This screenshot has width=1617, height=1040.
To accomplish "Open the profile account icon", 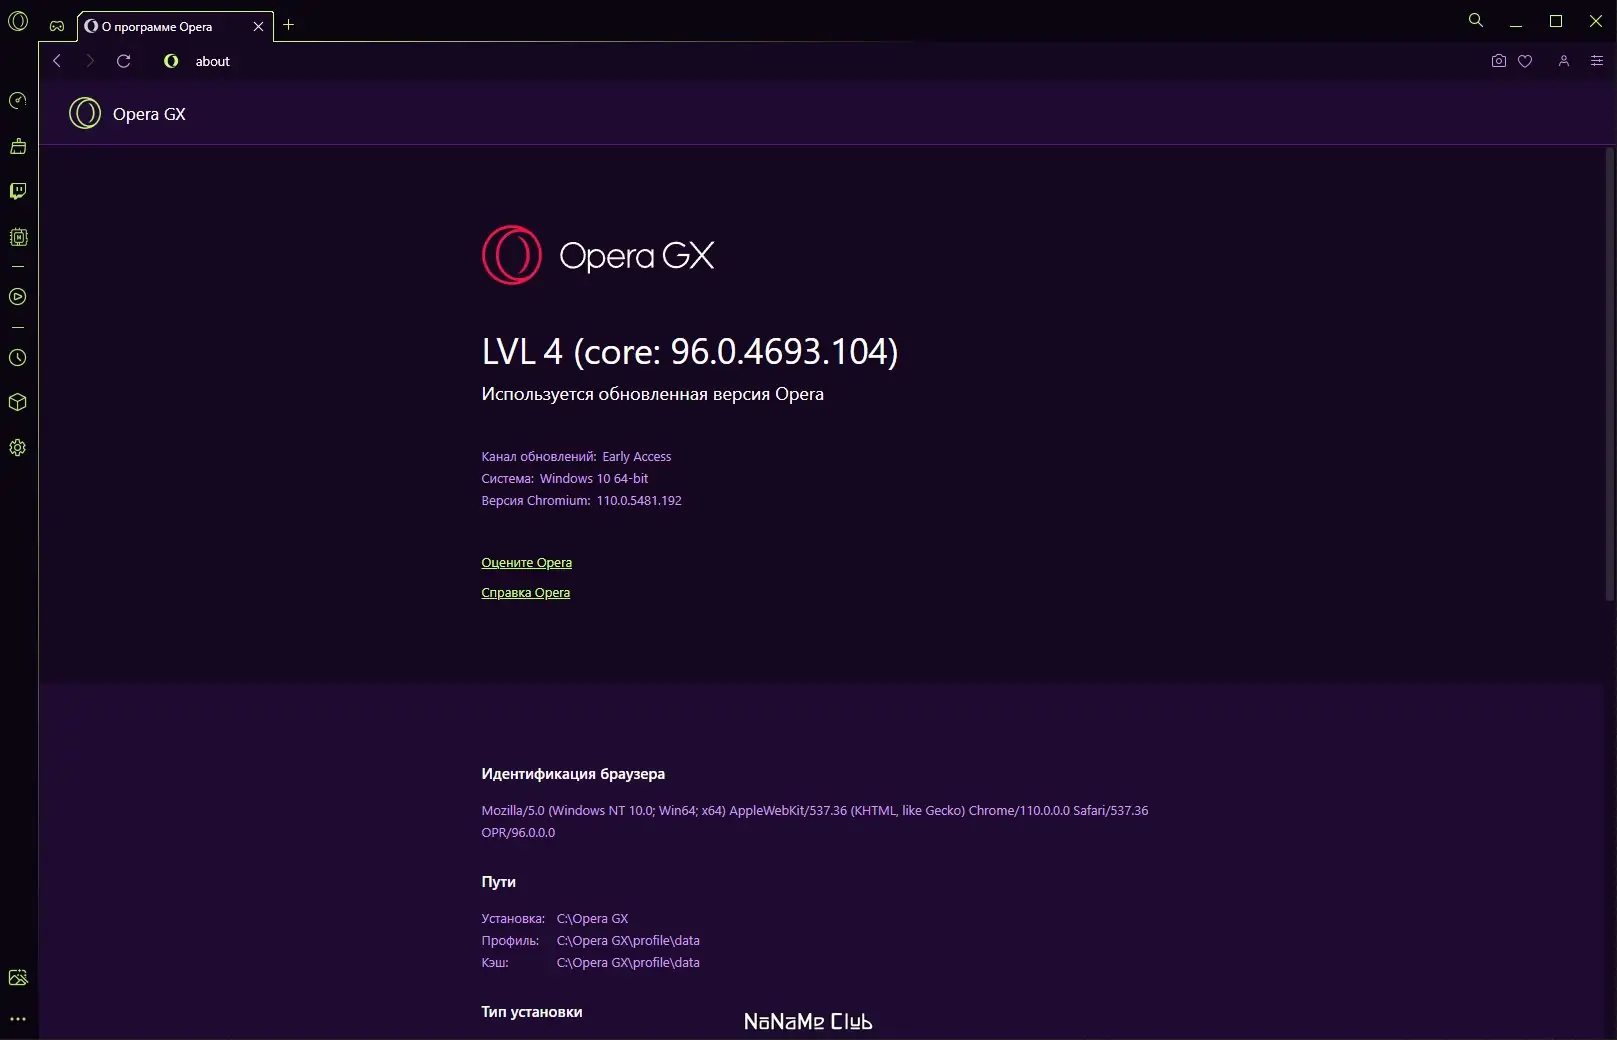I will pyautogui.click(x=1564, y=61).
